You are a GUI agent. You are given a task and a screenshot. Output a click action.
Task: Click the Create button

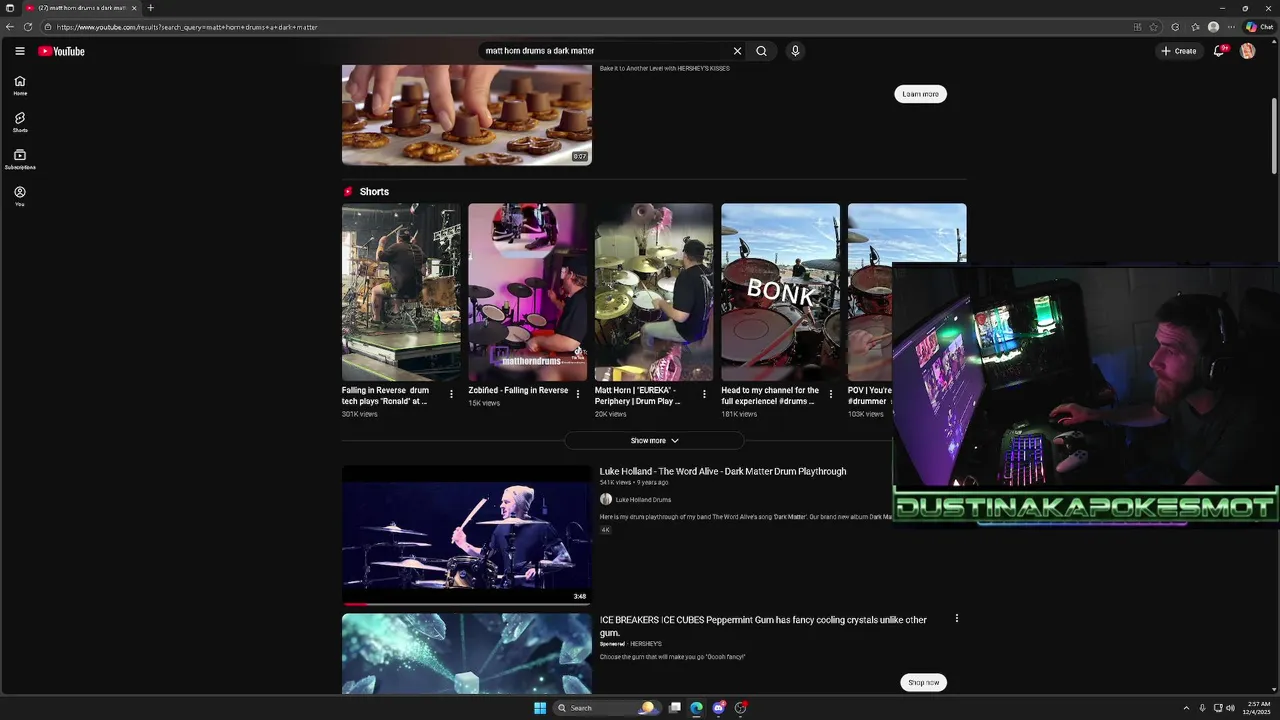pyautogui.click(x=1178, y=51)
